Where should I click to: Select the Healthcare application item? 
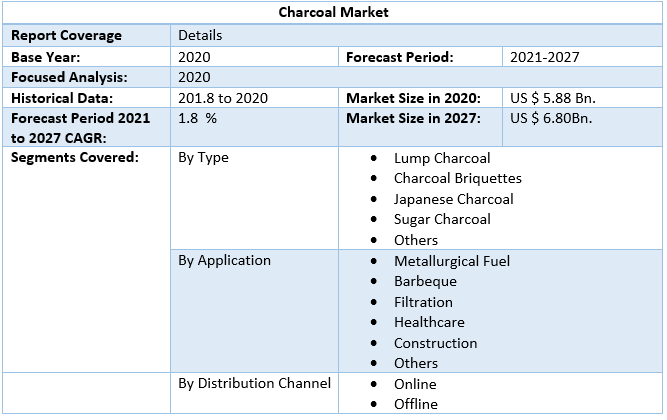pyautogui.click(x=429, y=322)
